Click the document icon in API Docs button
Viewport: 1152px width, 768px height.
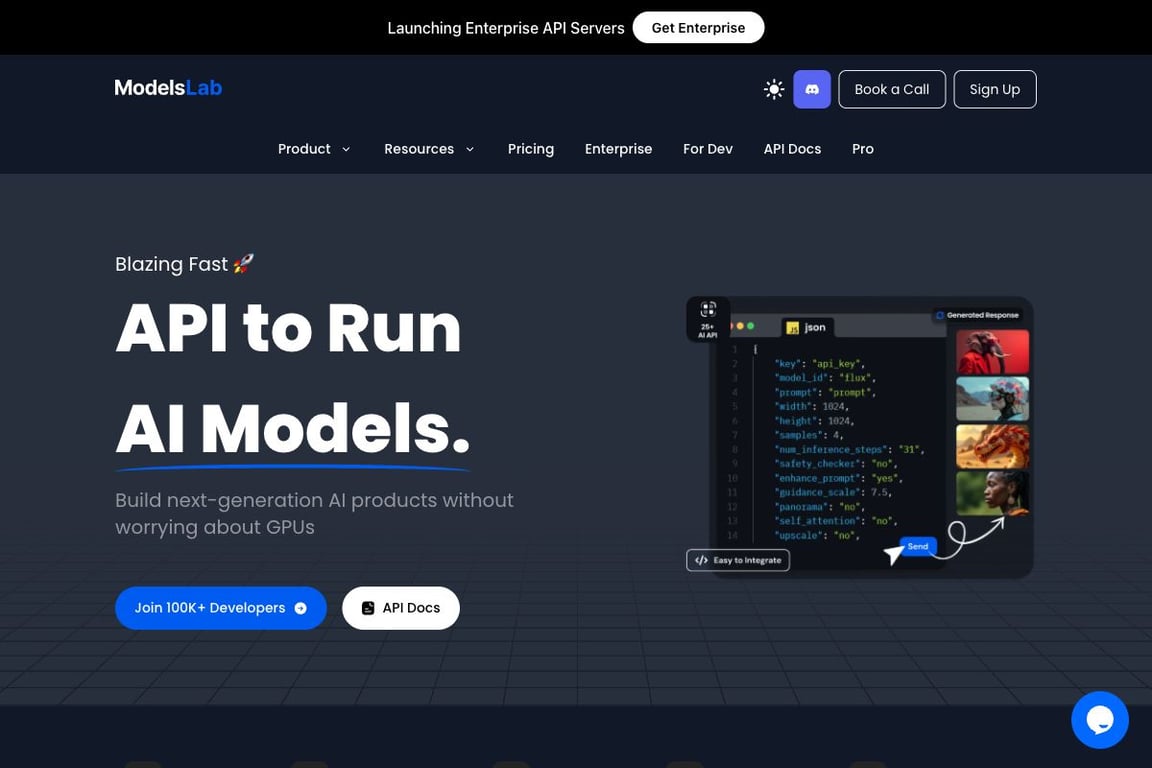[x=368, y=609]
